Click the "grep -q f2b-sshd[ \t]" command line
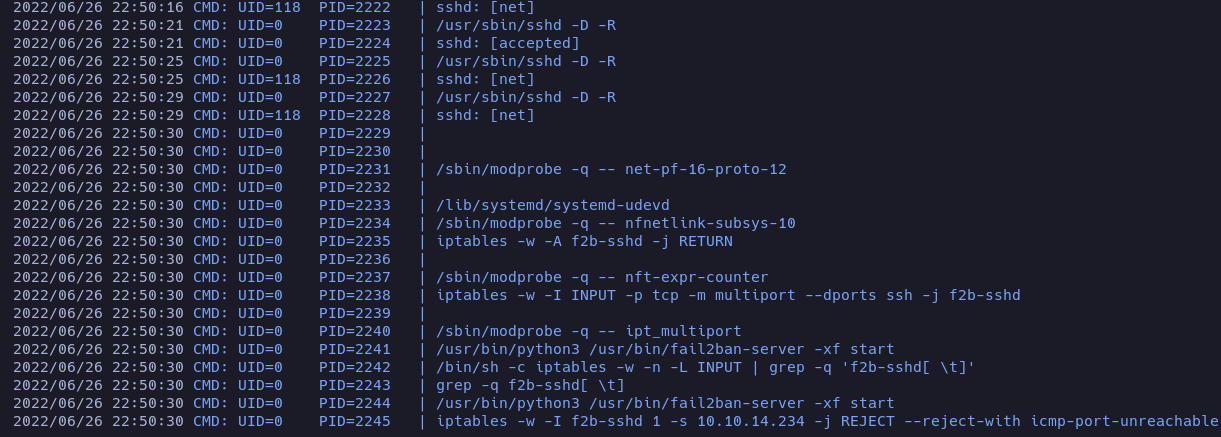 pos(530,385)
